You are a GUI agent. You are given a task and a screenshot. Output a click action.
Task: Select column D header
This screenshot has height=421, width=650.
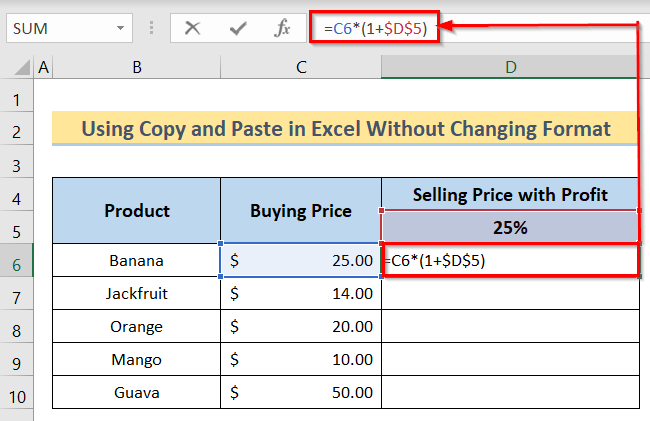pos(510,68)
